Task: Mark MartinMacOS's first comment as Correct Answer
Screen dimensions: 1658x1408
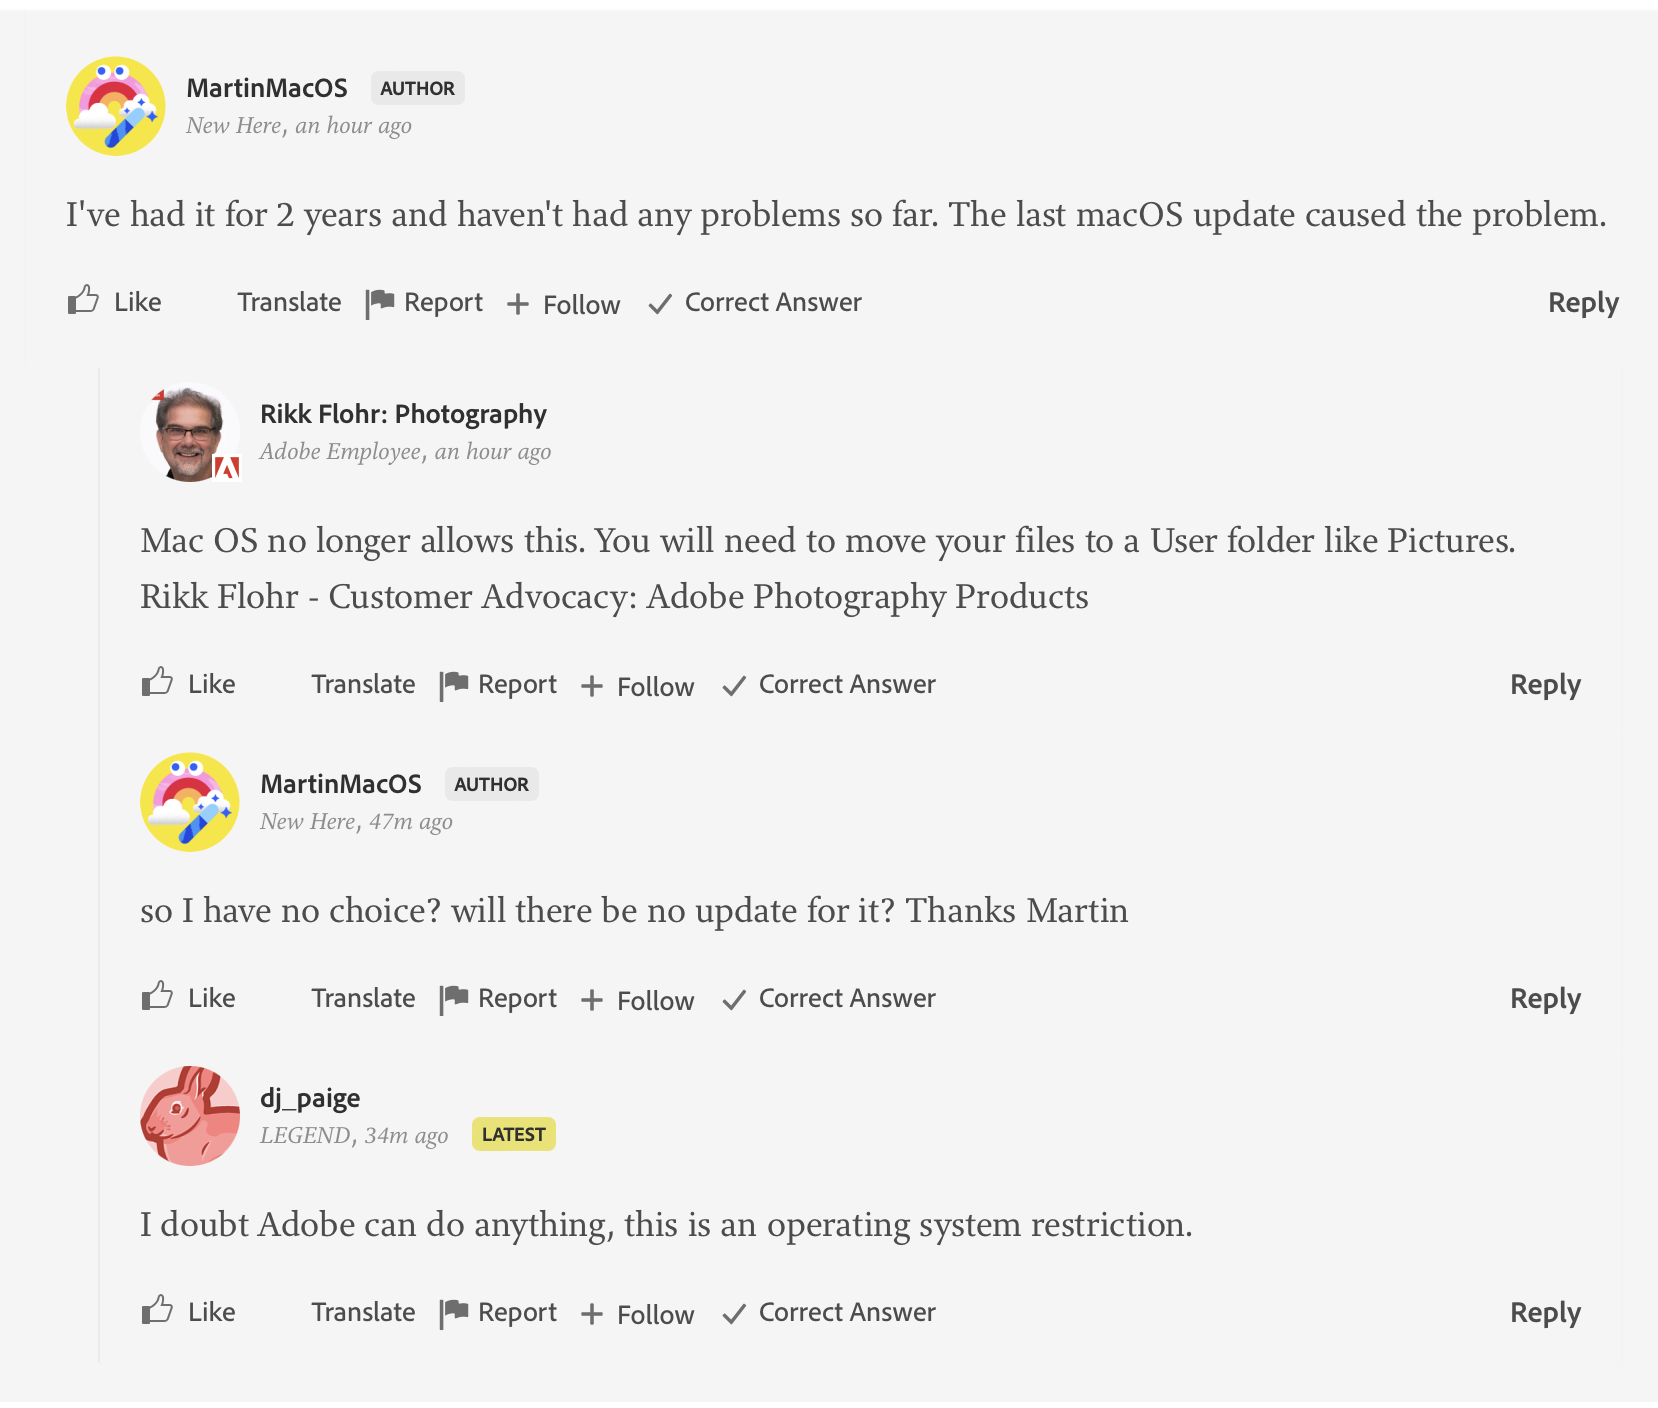Action: 756,302
